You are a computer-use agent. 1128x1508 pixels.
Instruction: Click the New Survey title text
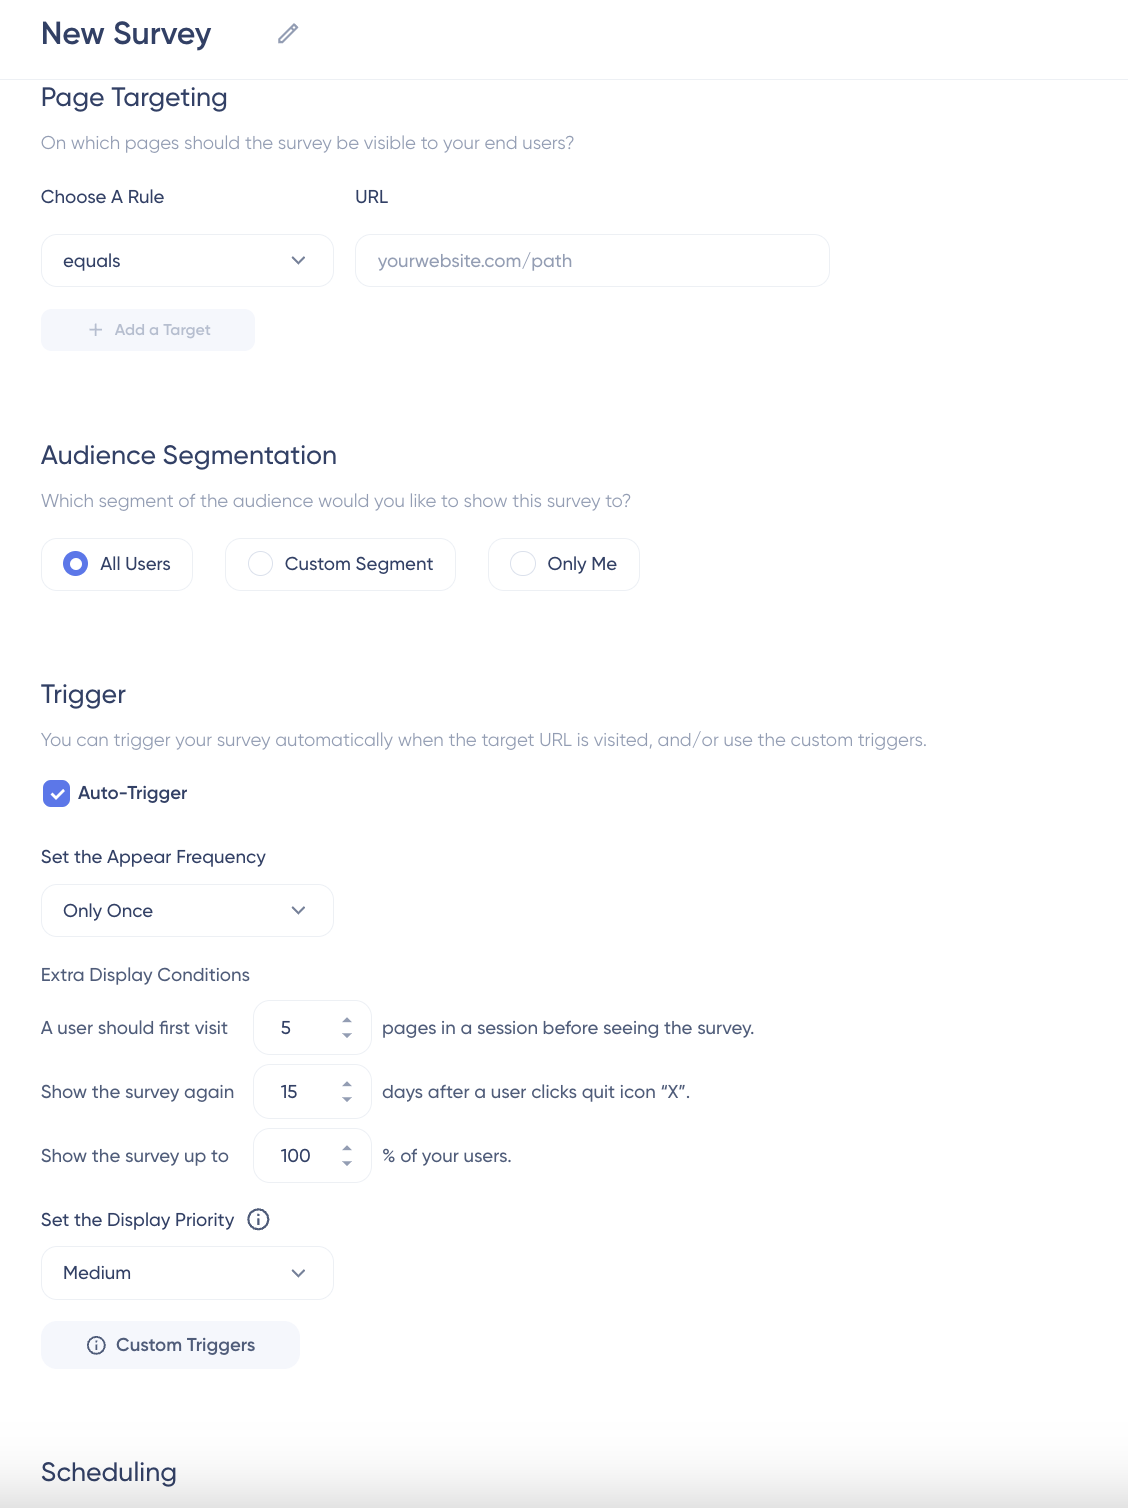(126, 34)
